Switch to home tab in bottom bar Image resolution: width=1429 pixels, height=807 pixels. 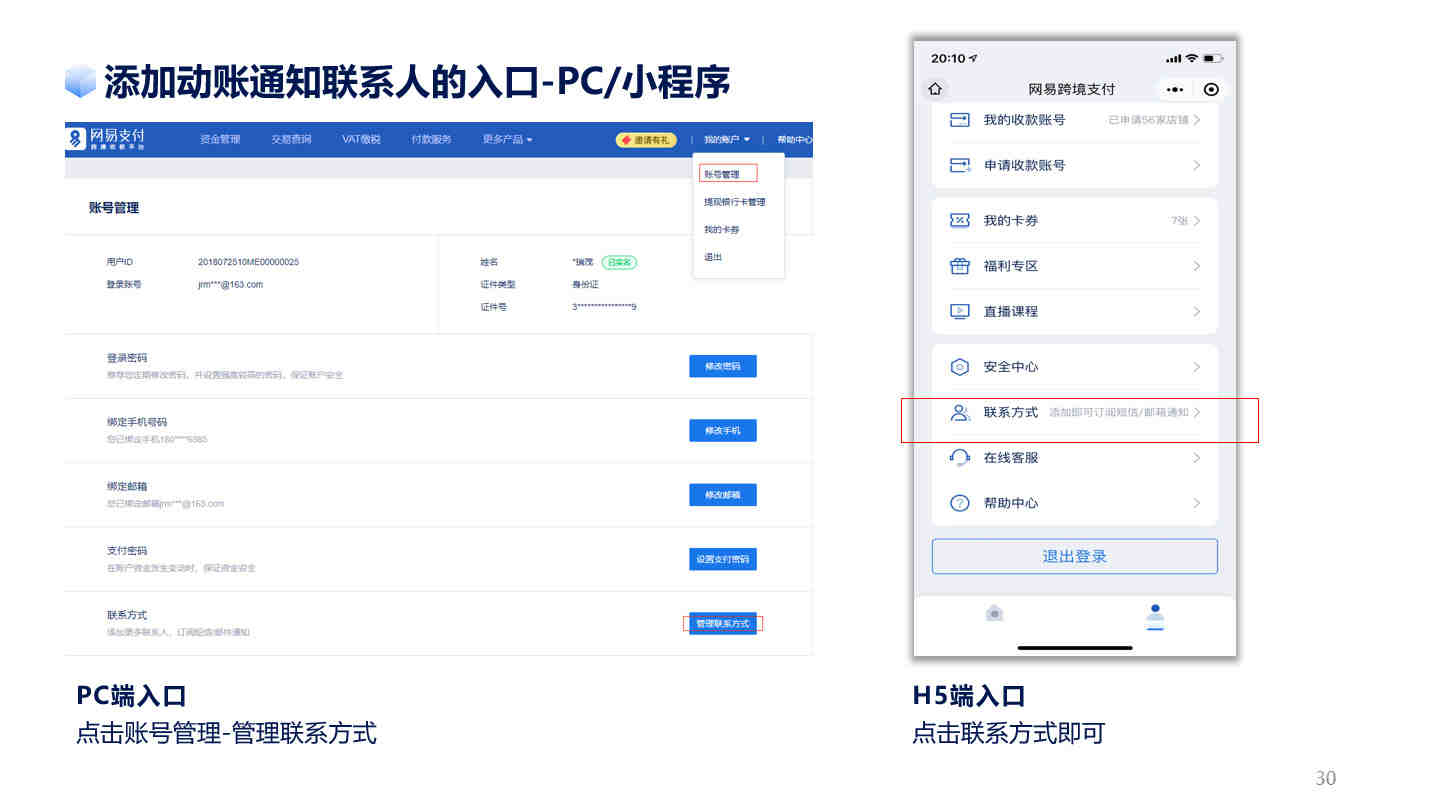pos(994,613)
